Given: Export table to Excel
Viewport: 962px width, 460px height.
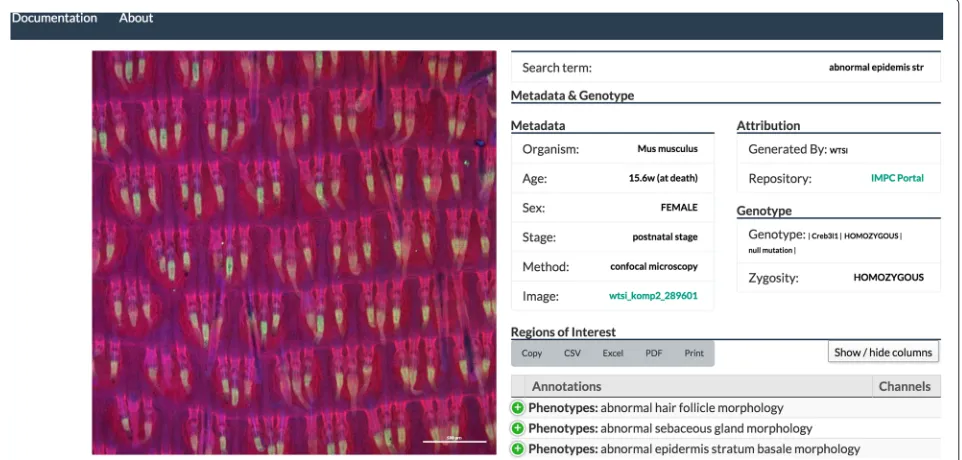Looking at the screenshot, I should [x=613, y=353].
